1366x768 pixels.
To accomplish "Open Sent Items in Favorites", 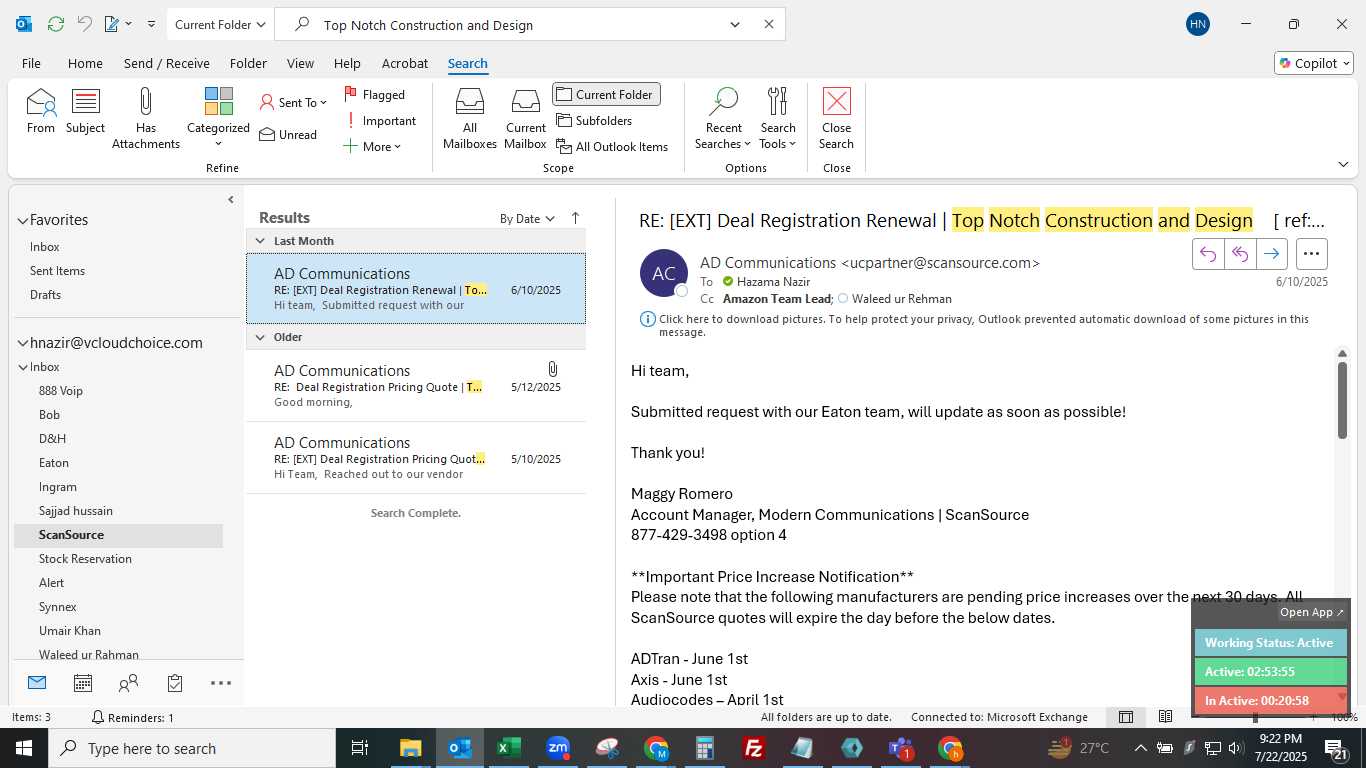I will [x=57, y=271].
